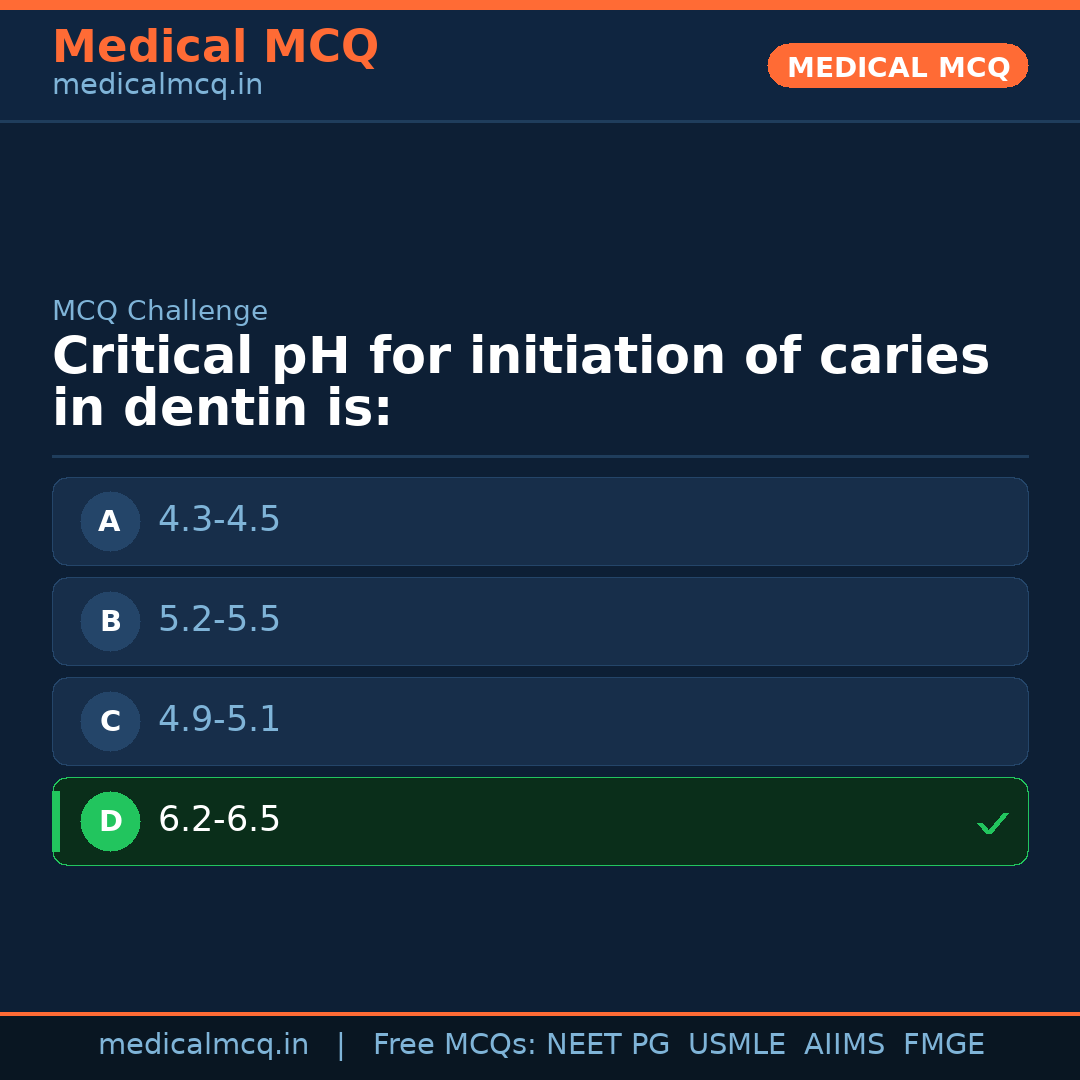Click medicalmcq.in in the footer

coord(203,1045)
